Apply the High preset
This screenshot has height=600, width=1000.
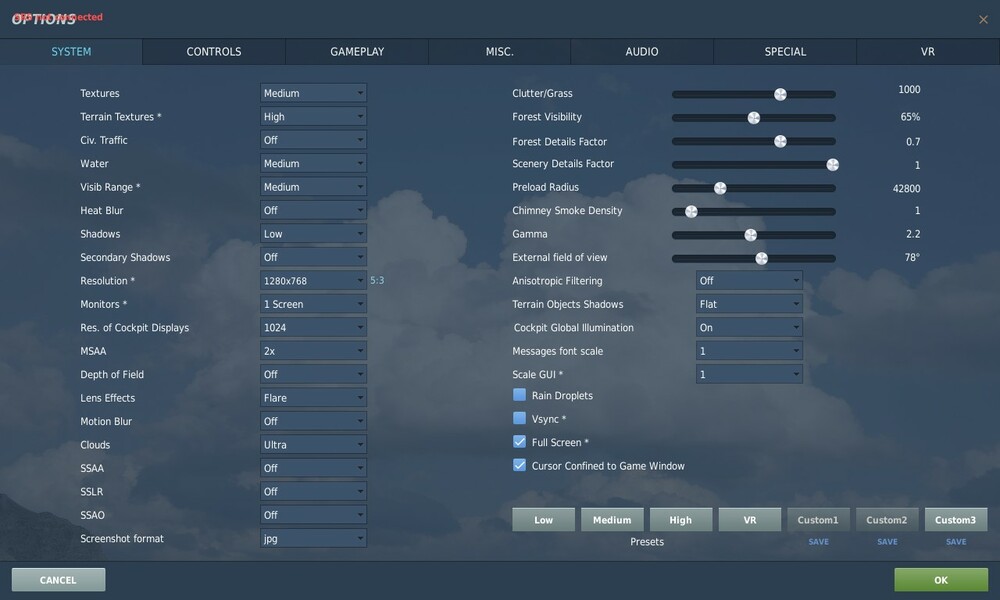click(x=680, y=520)
